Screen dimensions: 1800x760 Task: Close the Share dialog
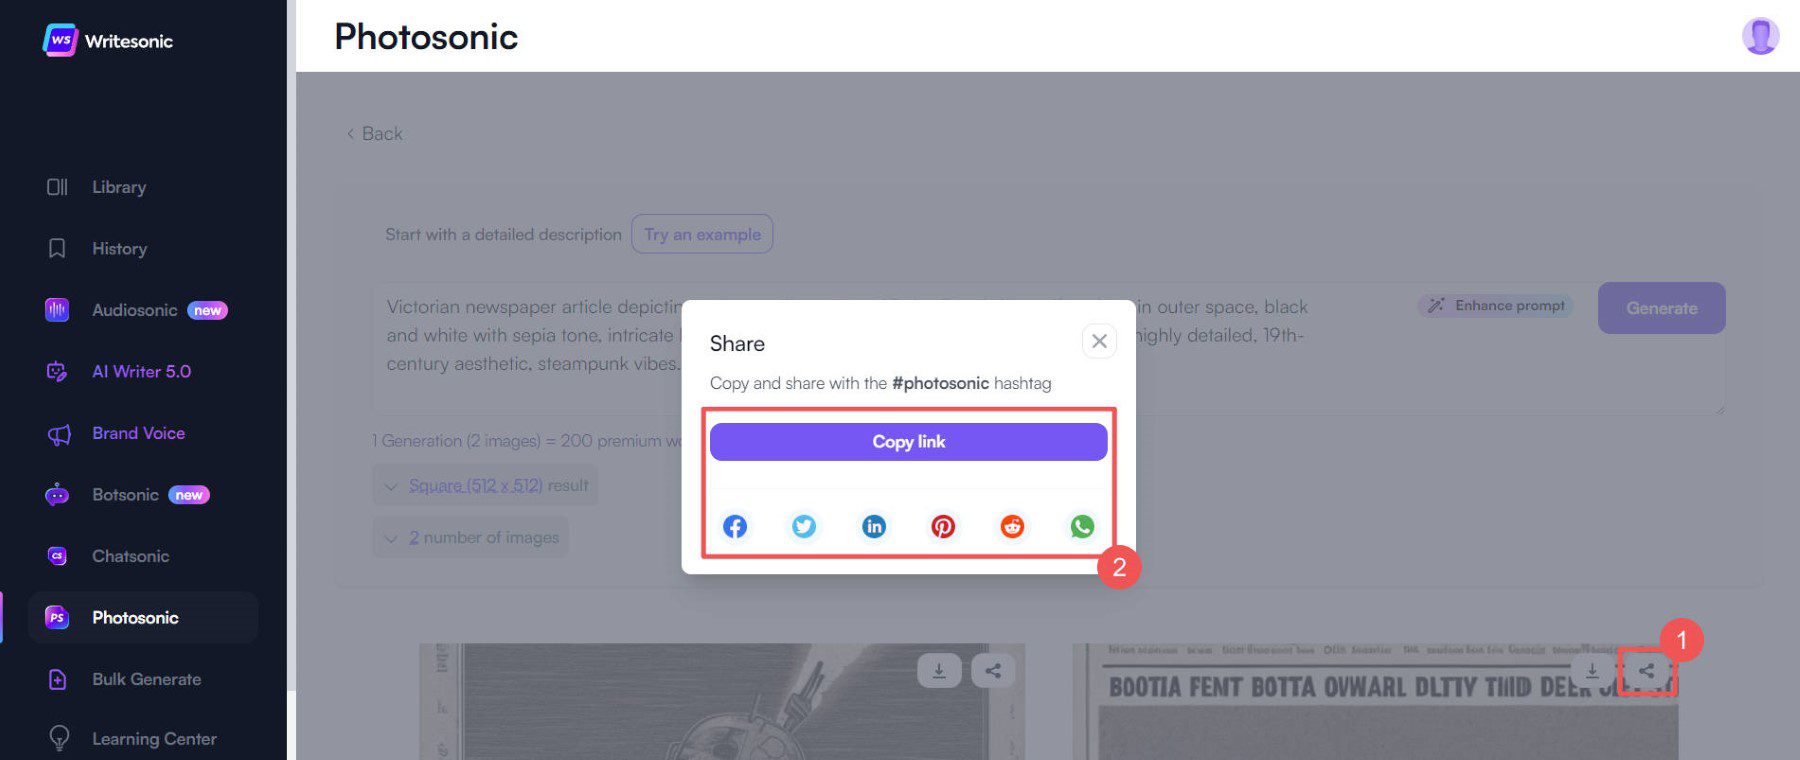point(1099,341)
